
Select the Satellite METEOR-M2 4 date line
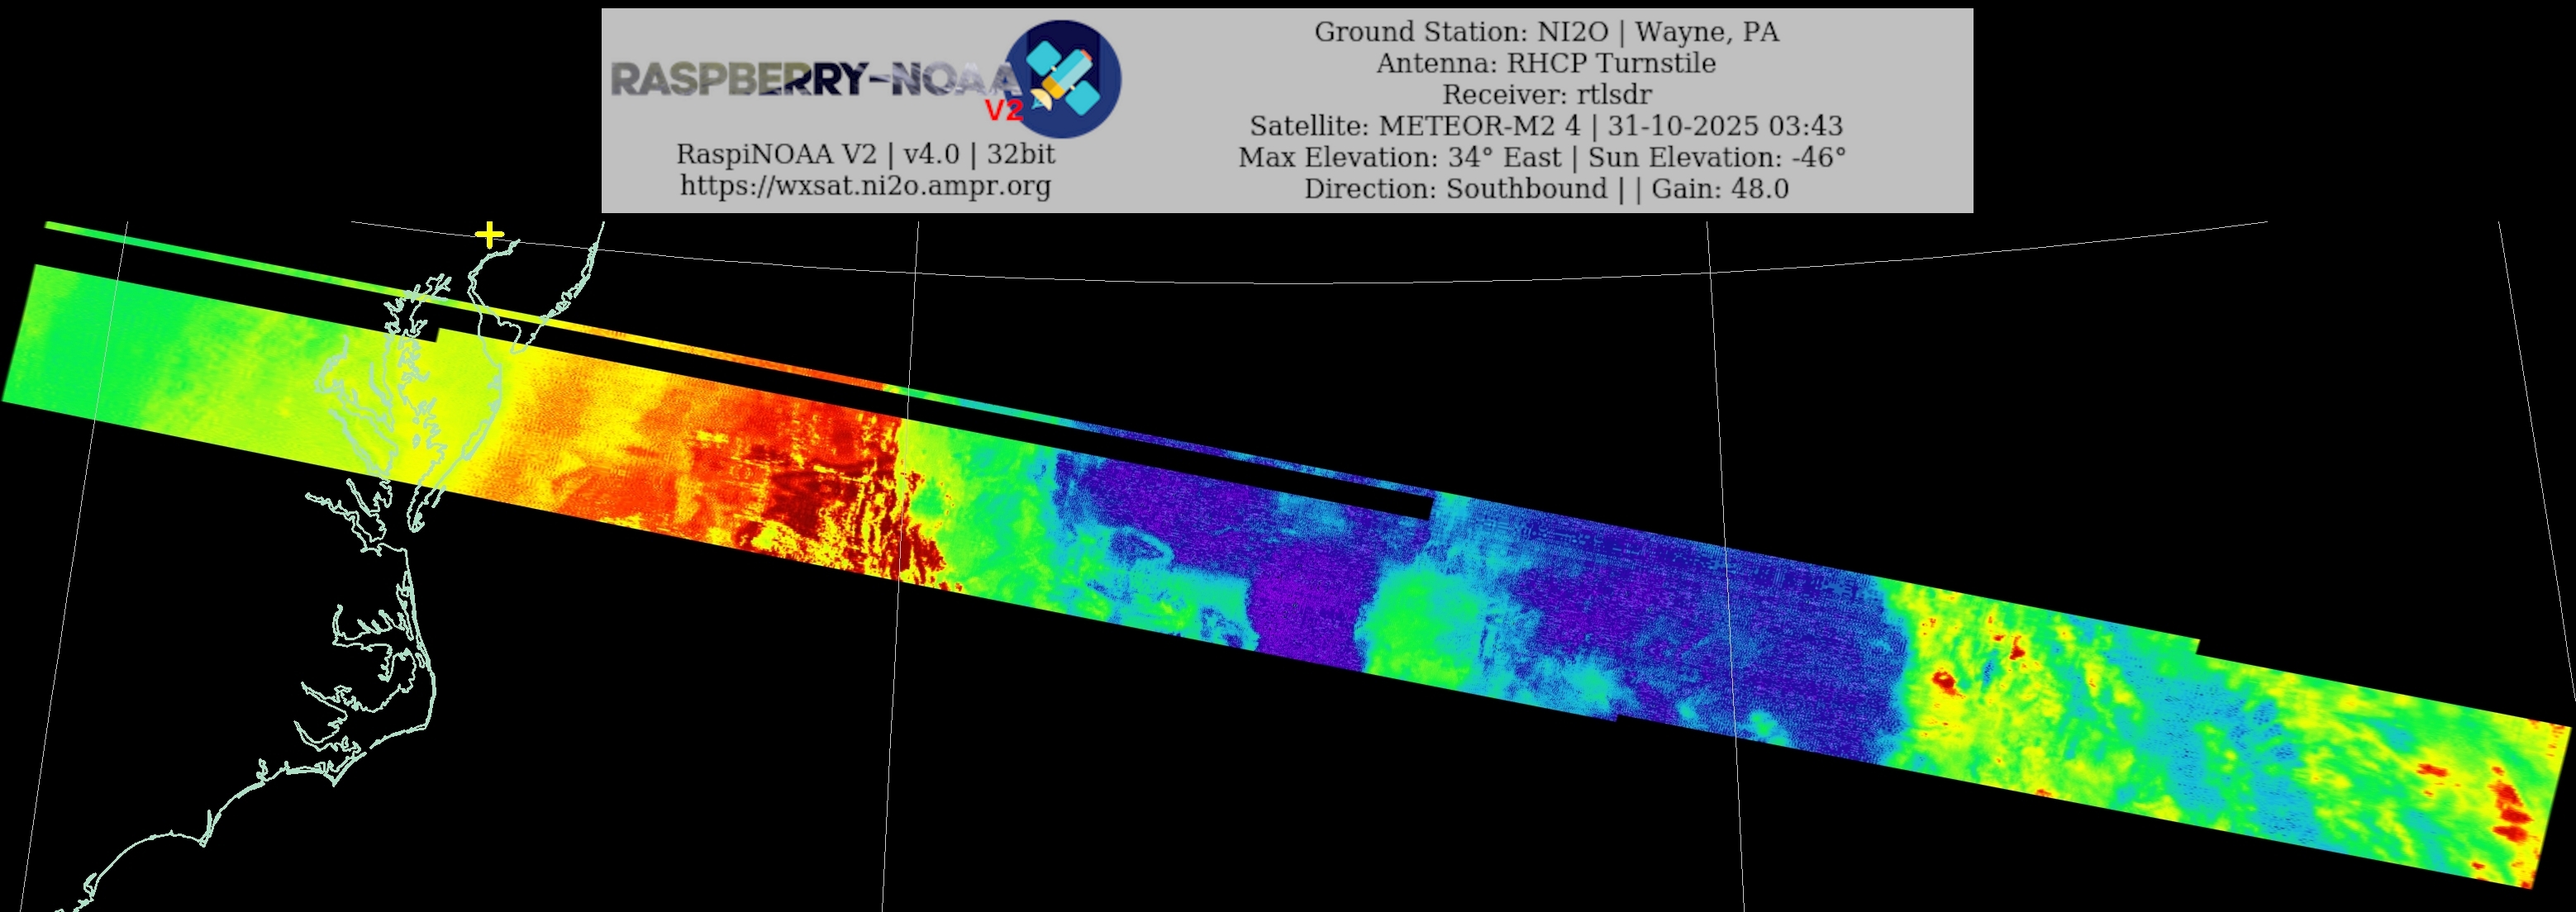pos(1546,126)
